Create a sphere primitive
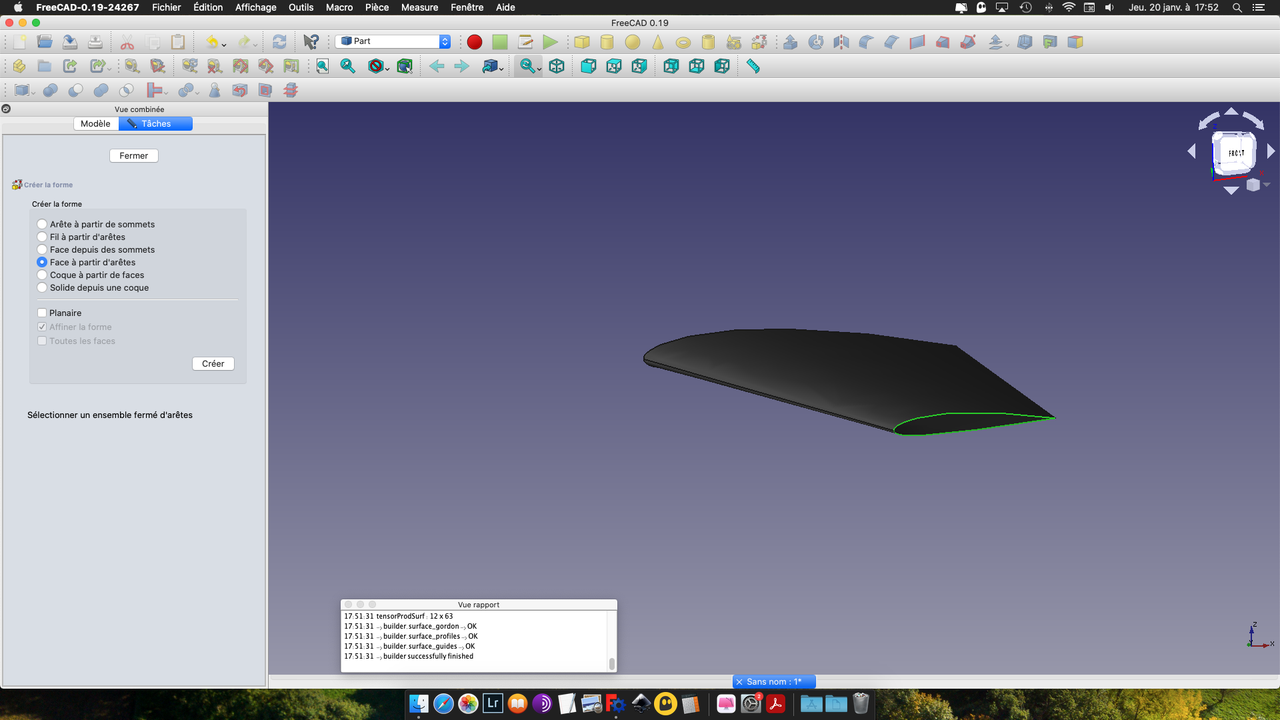Screen dimensions: 1280x720 632,42
